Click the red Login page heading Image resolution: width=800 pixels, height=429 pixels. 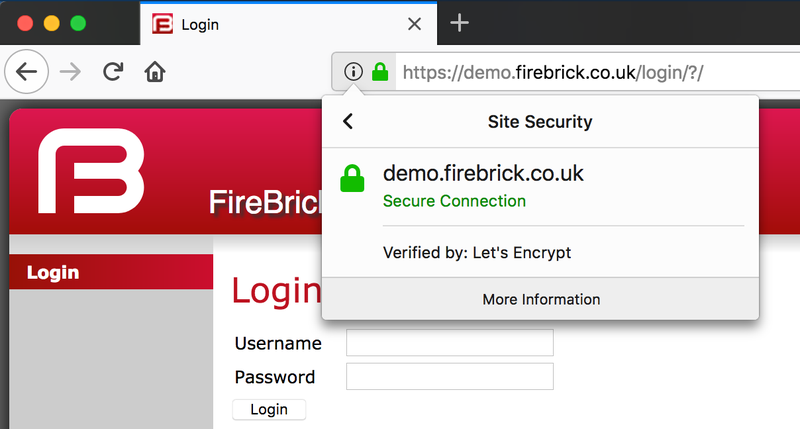click(x=276, y=291)
